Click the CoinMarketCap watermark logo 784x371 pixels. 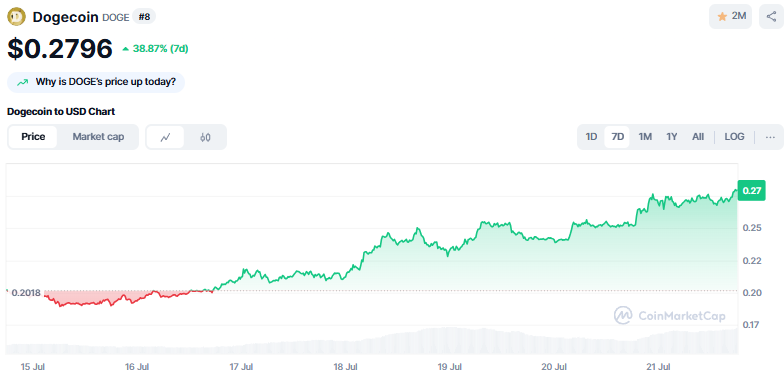670,316
